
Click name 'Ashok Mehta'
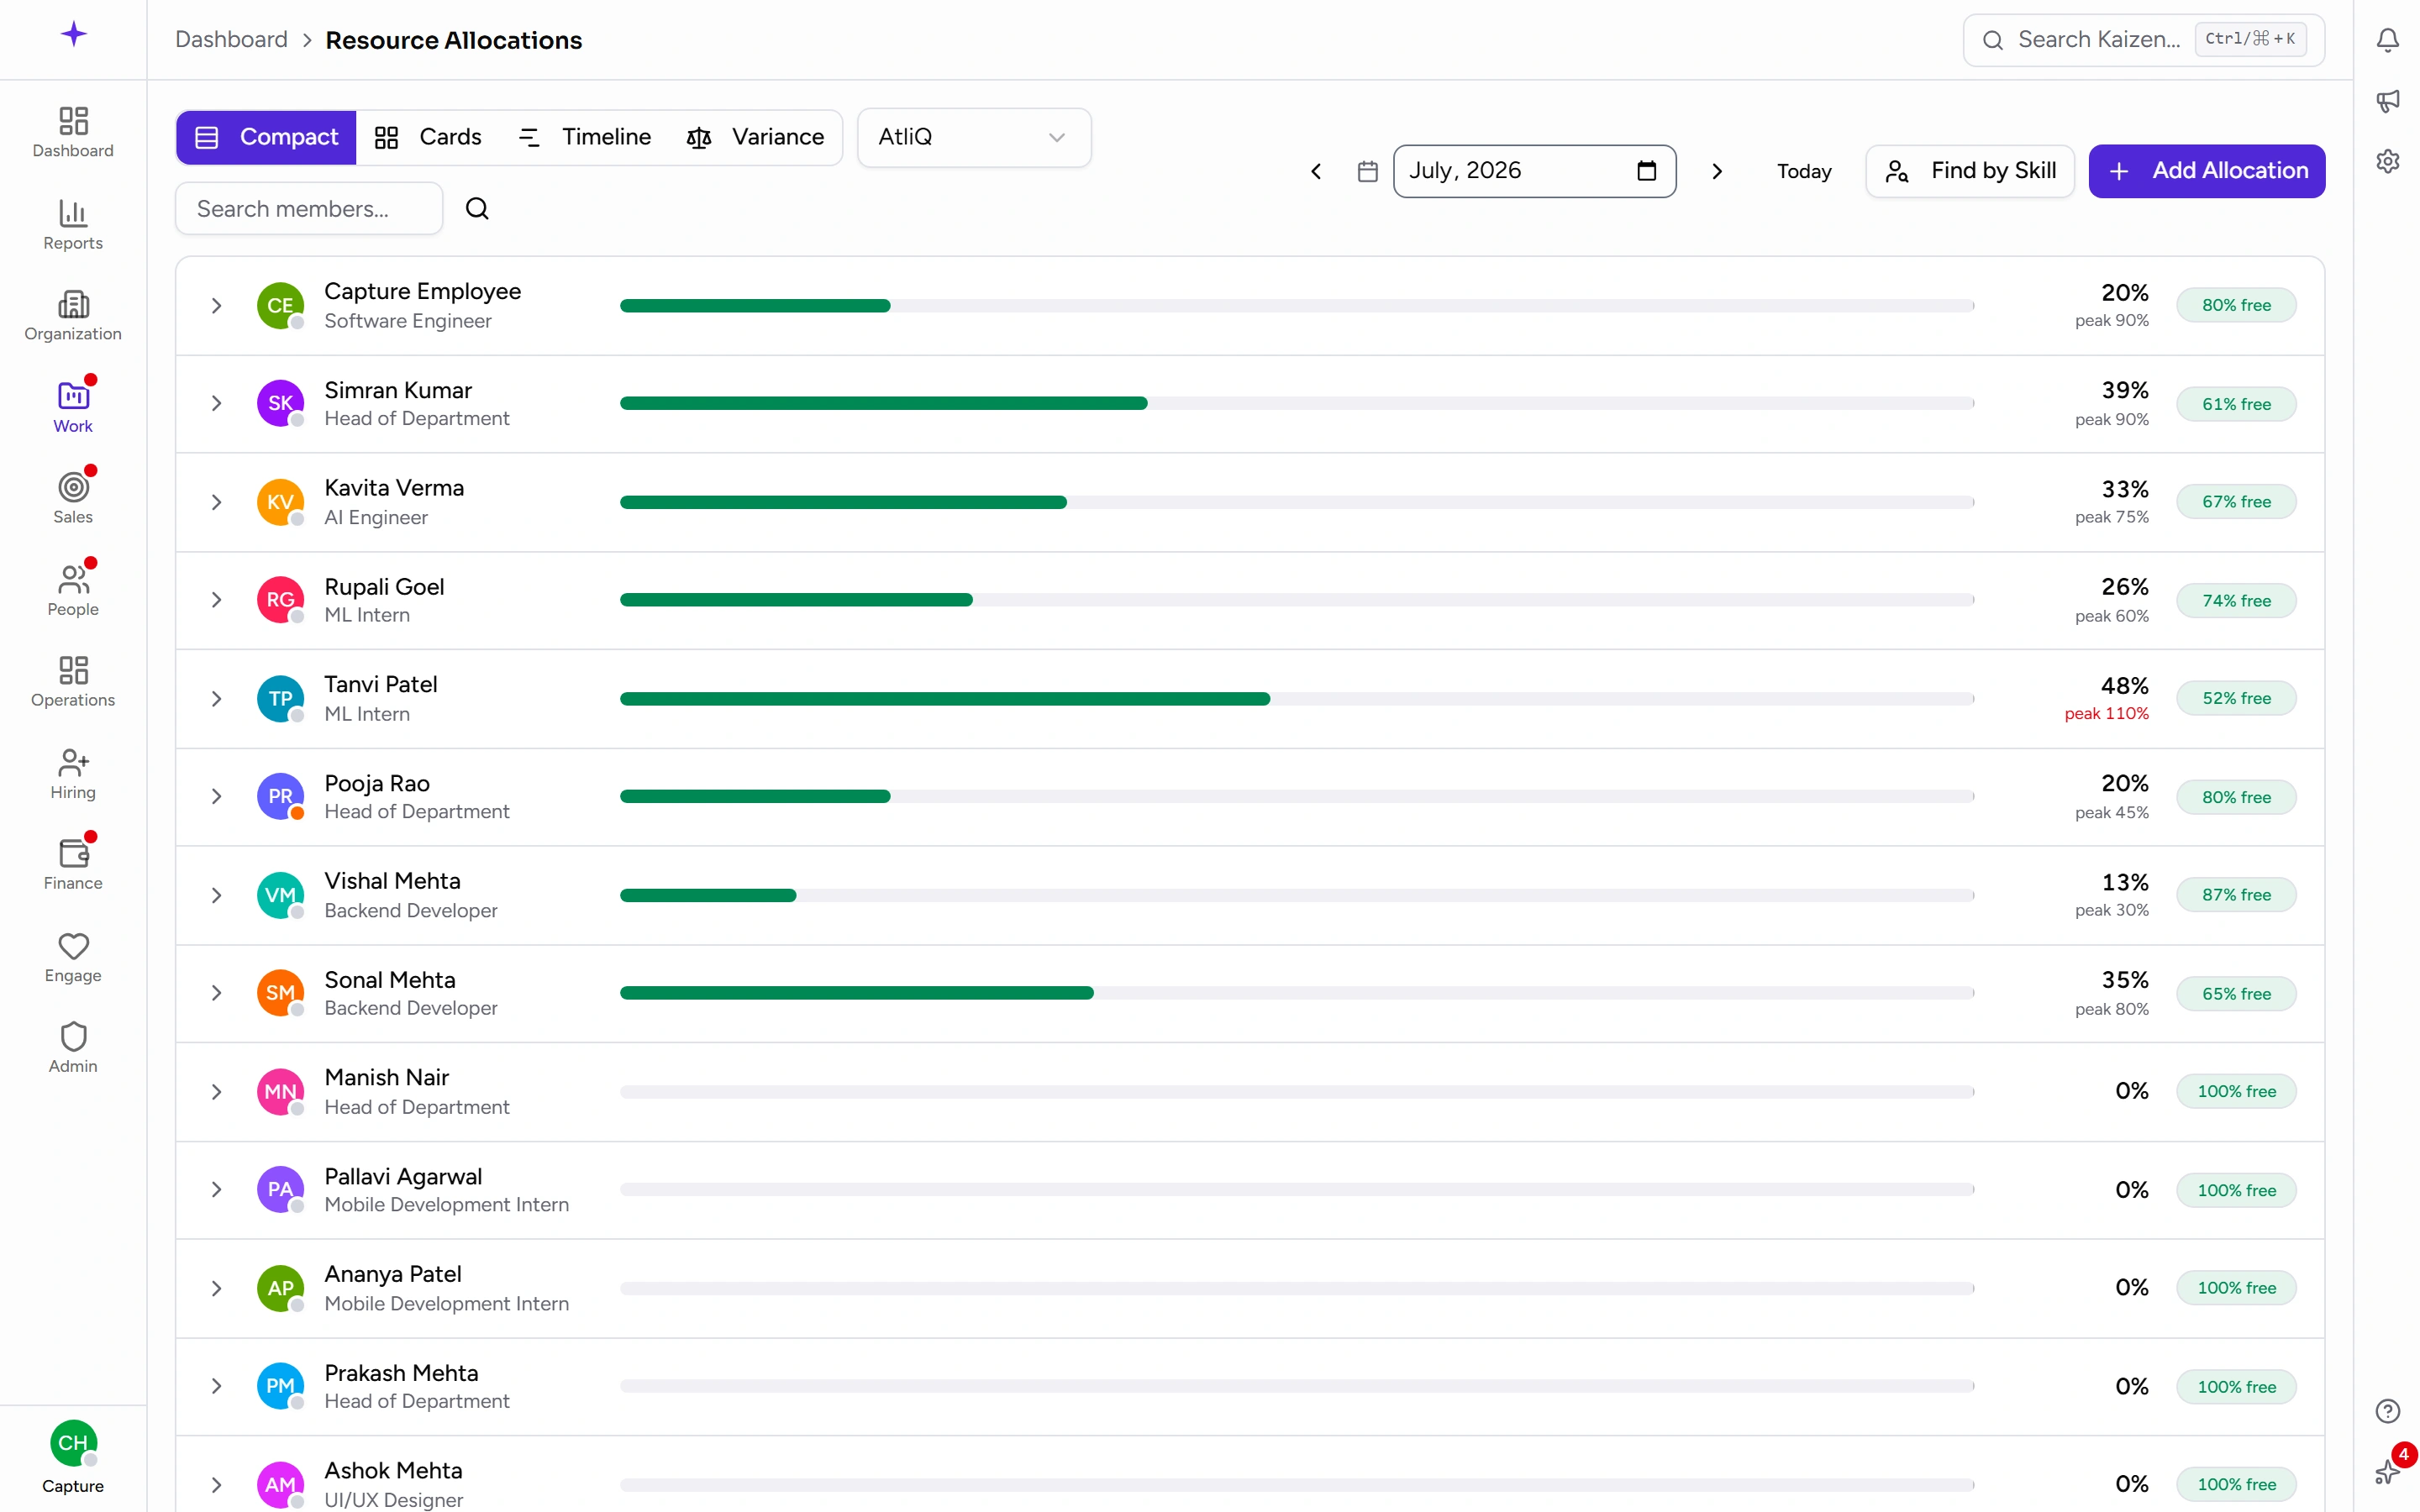click(393, 1470)
